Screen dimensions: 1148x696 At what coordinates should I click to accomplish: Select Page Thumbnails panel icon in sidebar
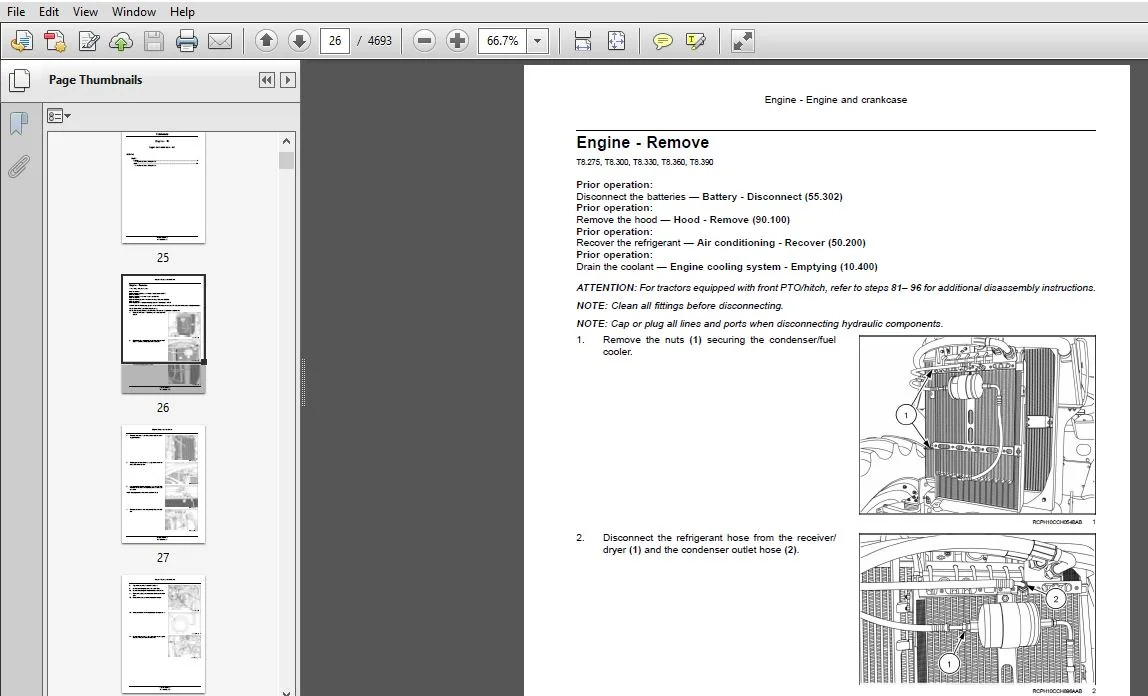[19, 81]
